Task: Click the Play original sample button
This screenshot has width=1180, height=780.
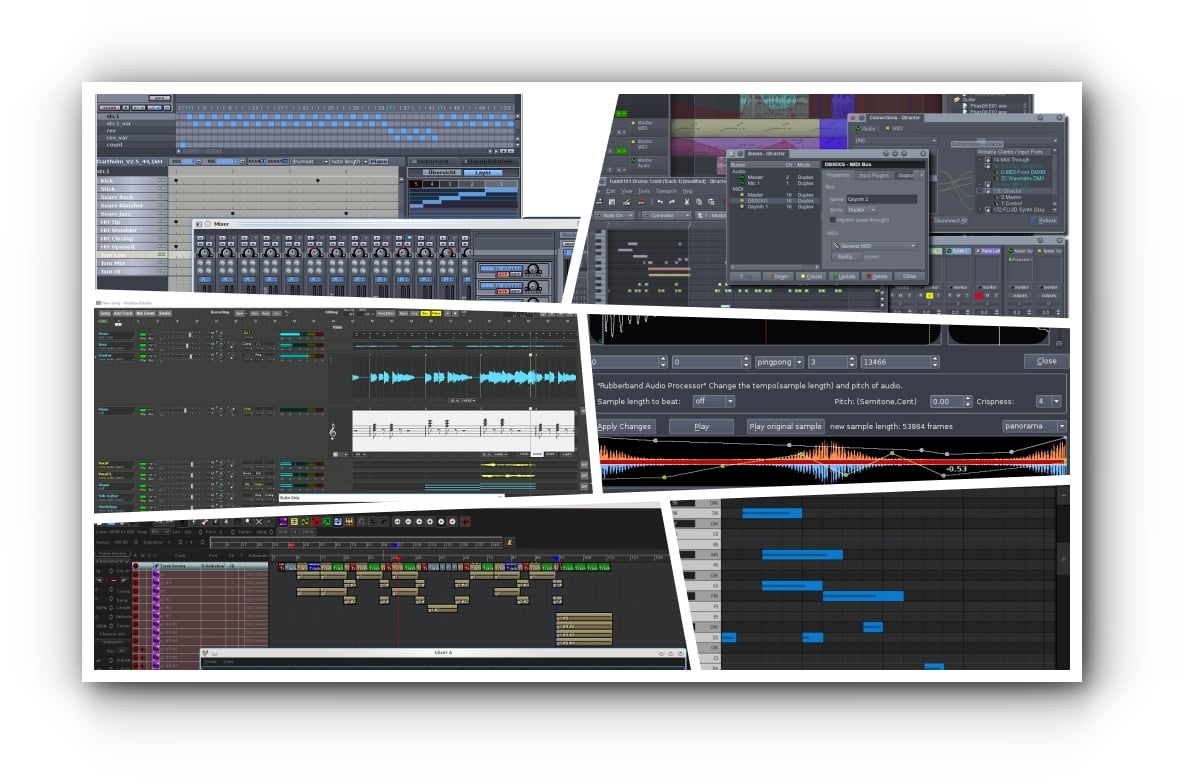Action: pos(785,426)
